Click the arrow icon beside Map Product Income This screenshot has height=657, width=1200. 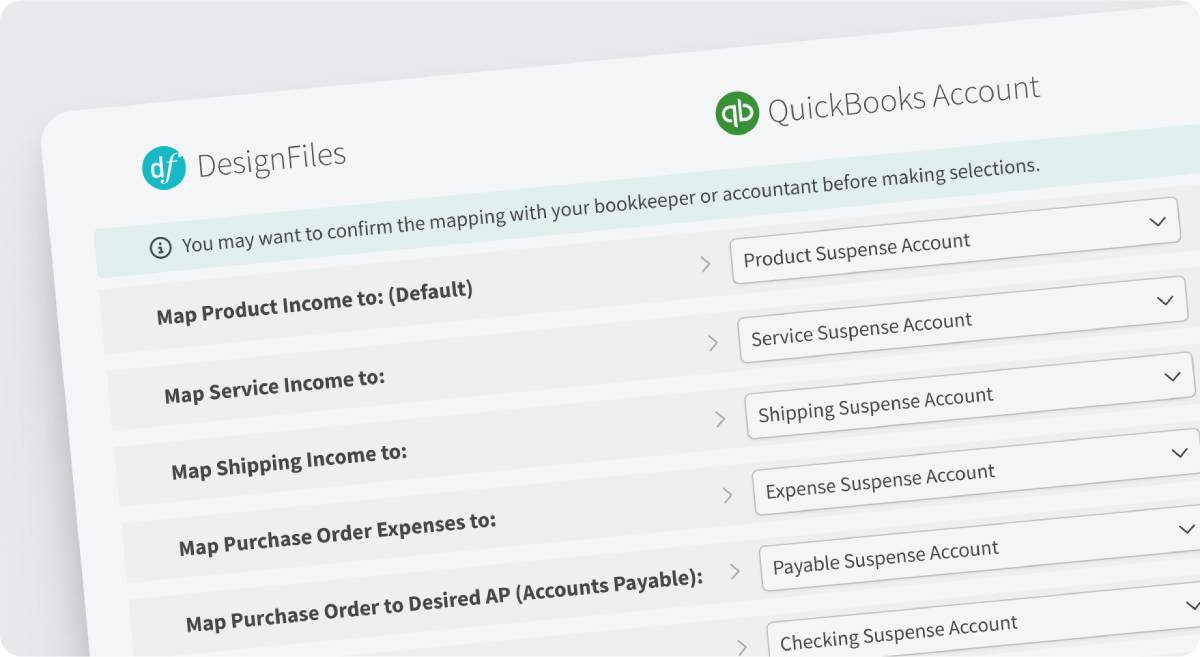tap(705, 264)
